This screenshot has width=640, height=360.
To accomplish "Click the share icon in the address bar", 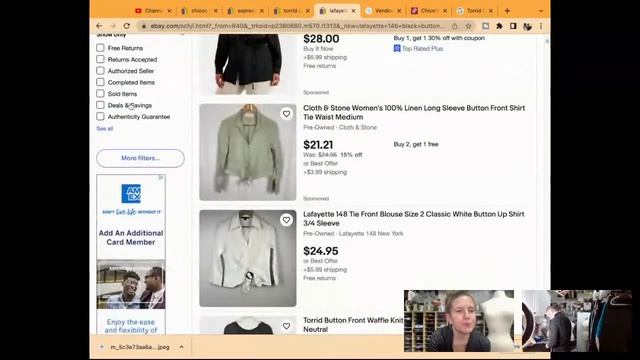I will click(454, 26).
